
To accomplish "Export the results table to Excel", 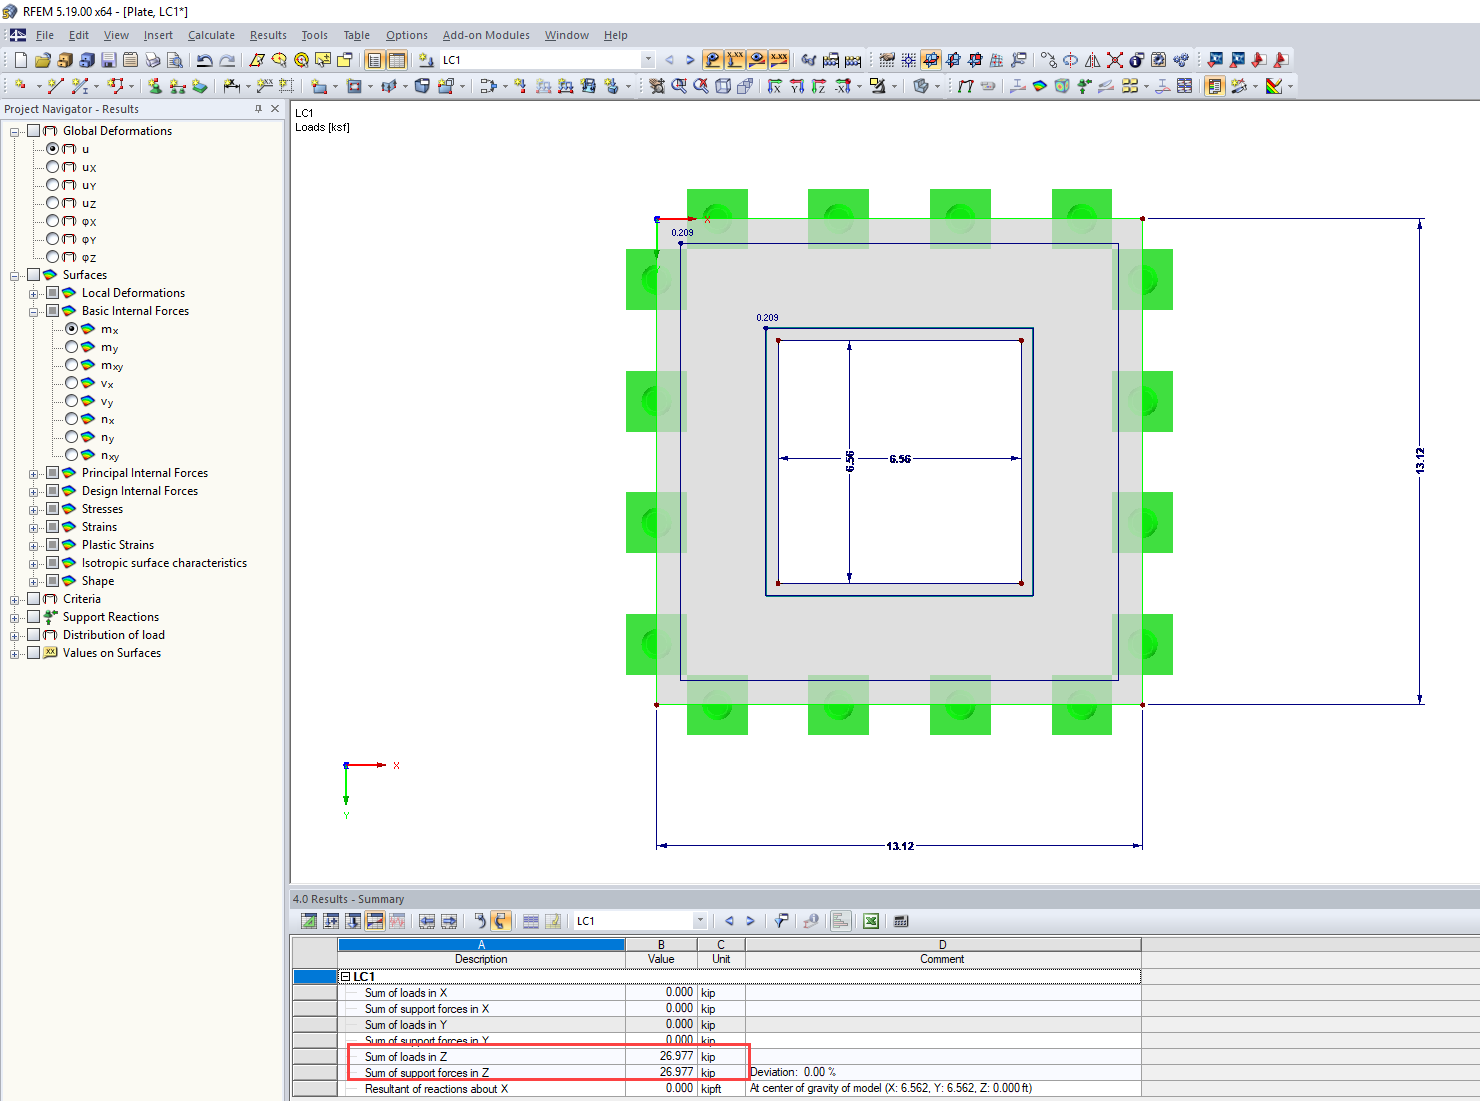I will [x=871, y=921].
